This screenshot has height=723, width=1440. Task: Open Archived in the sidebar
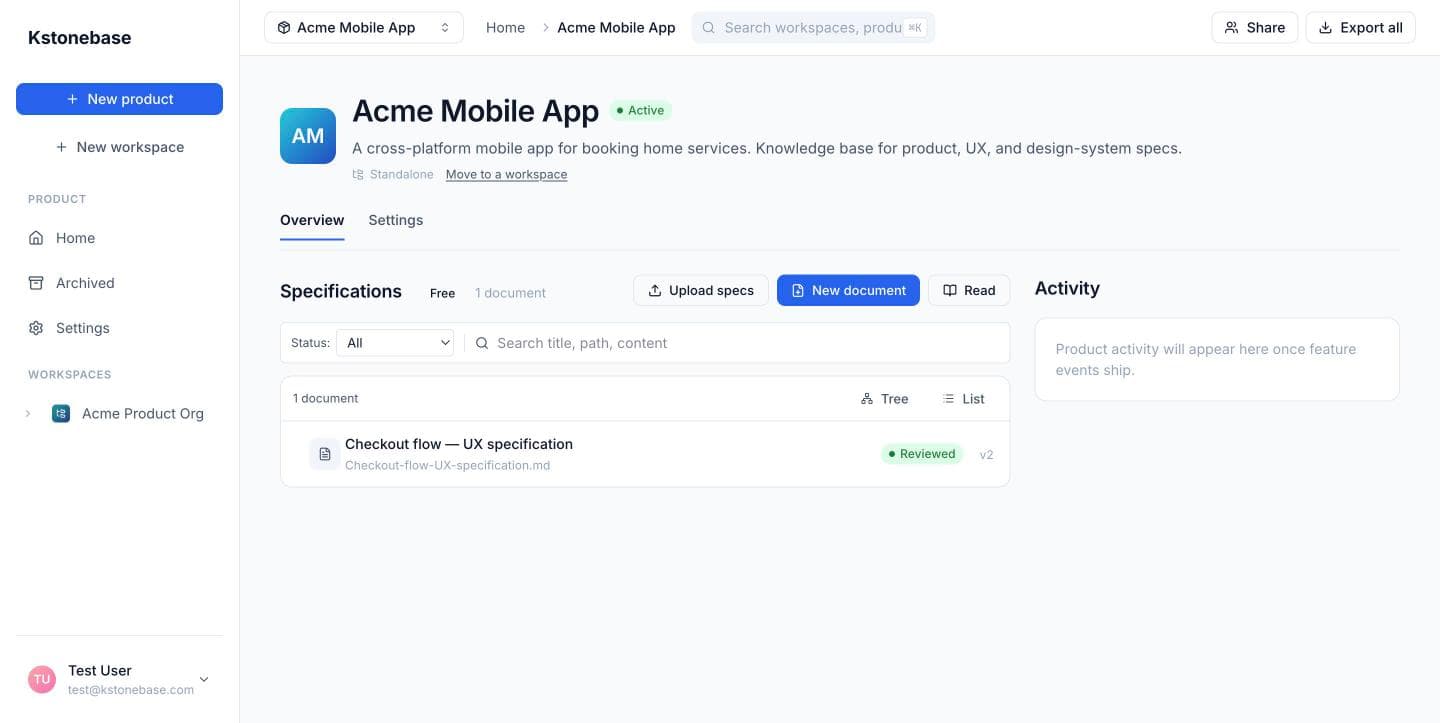point(119,283)
